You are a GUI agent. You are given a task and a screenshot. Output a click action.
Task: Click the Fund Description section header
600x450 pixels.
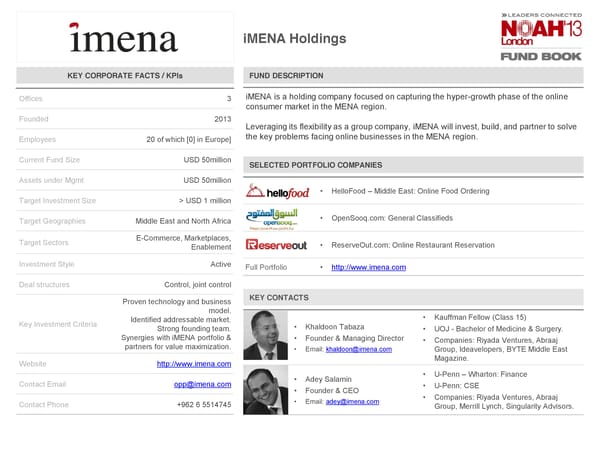click(286, 76)
